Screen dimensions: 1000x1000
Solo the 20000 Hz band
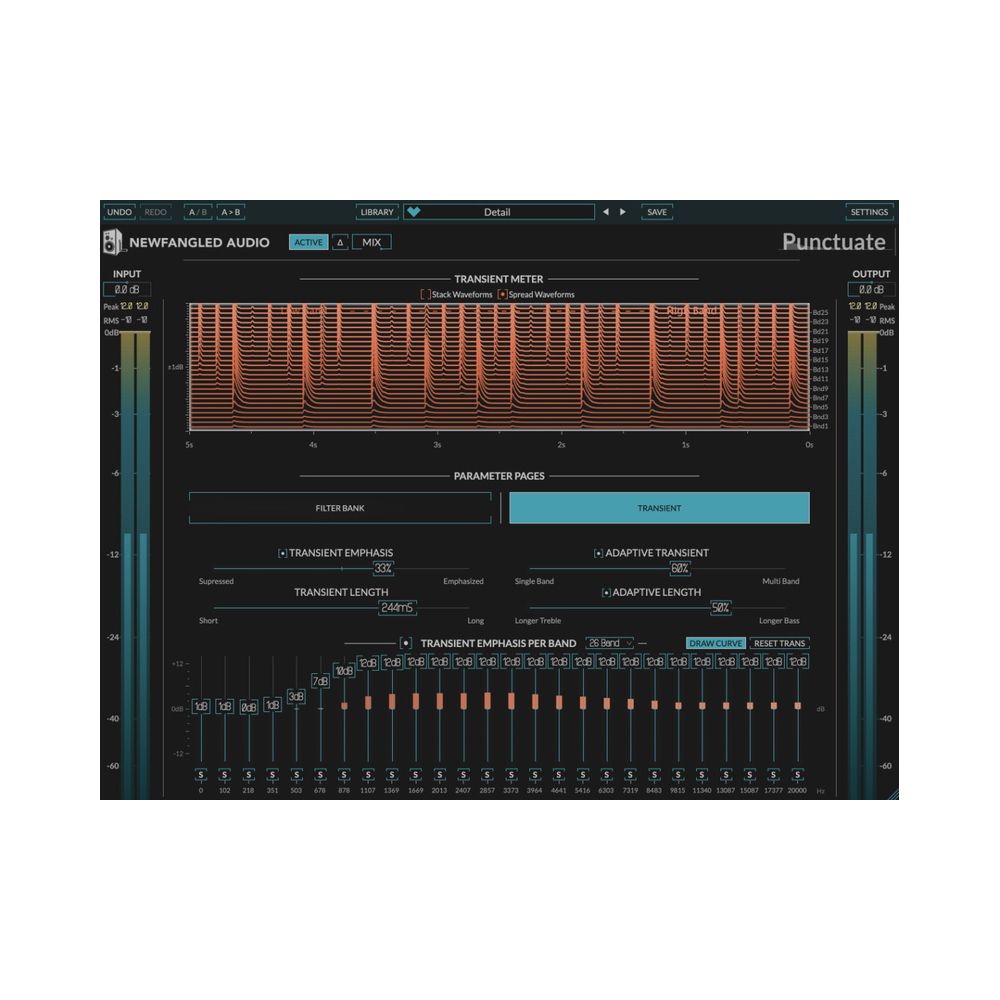pyautogui.click(x=798, y=775)
